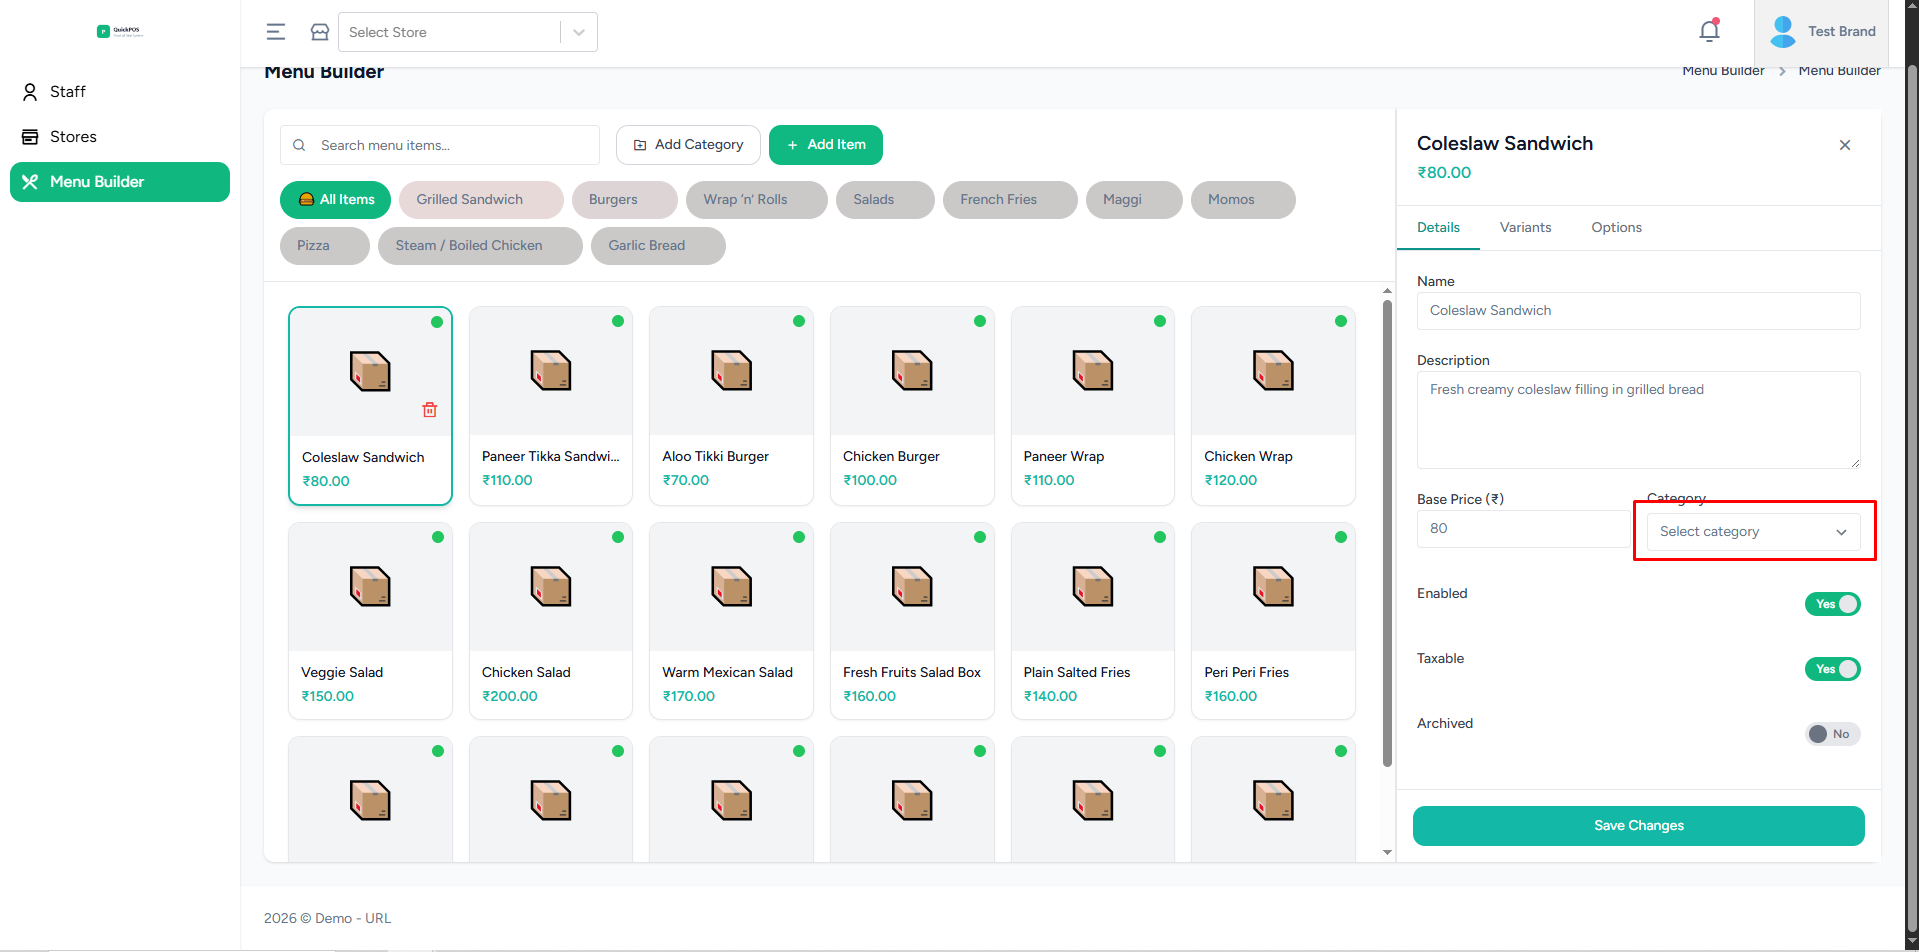Click the search magnifier icon

pos(299,145)
